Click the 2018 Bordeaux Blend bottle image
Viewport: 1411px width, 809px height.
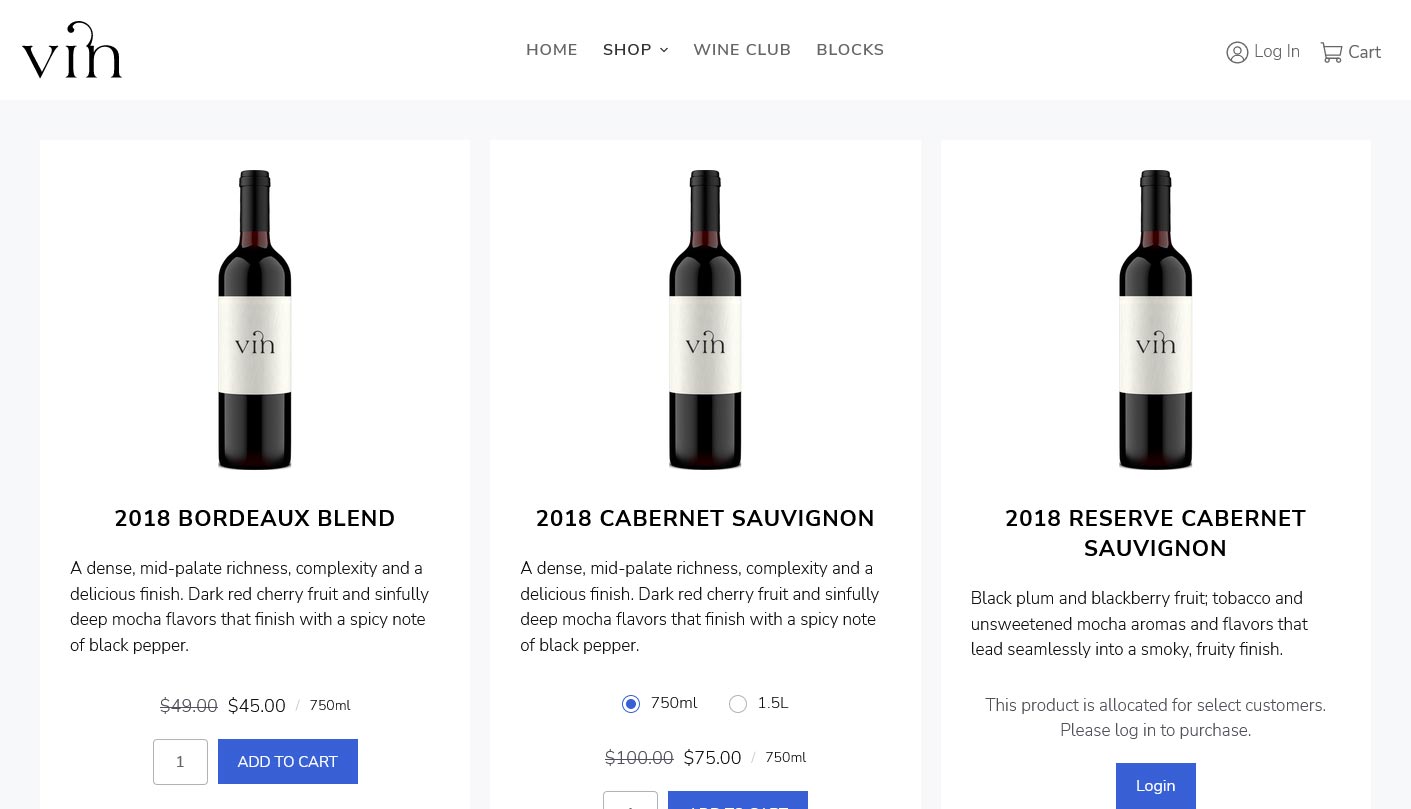point(255,320)
